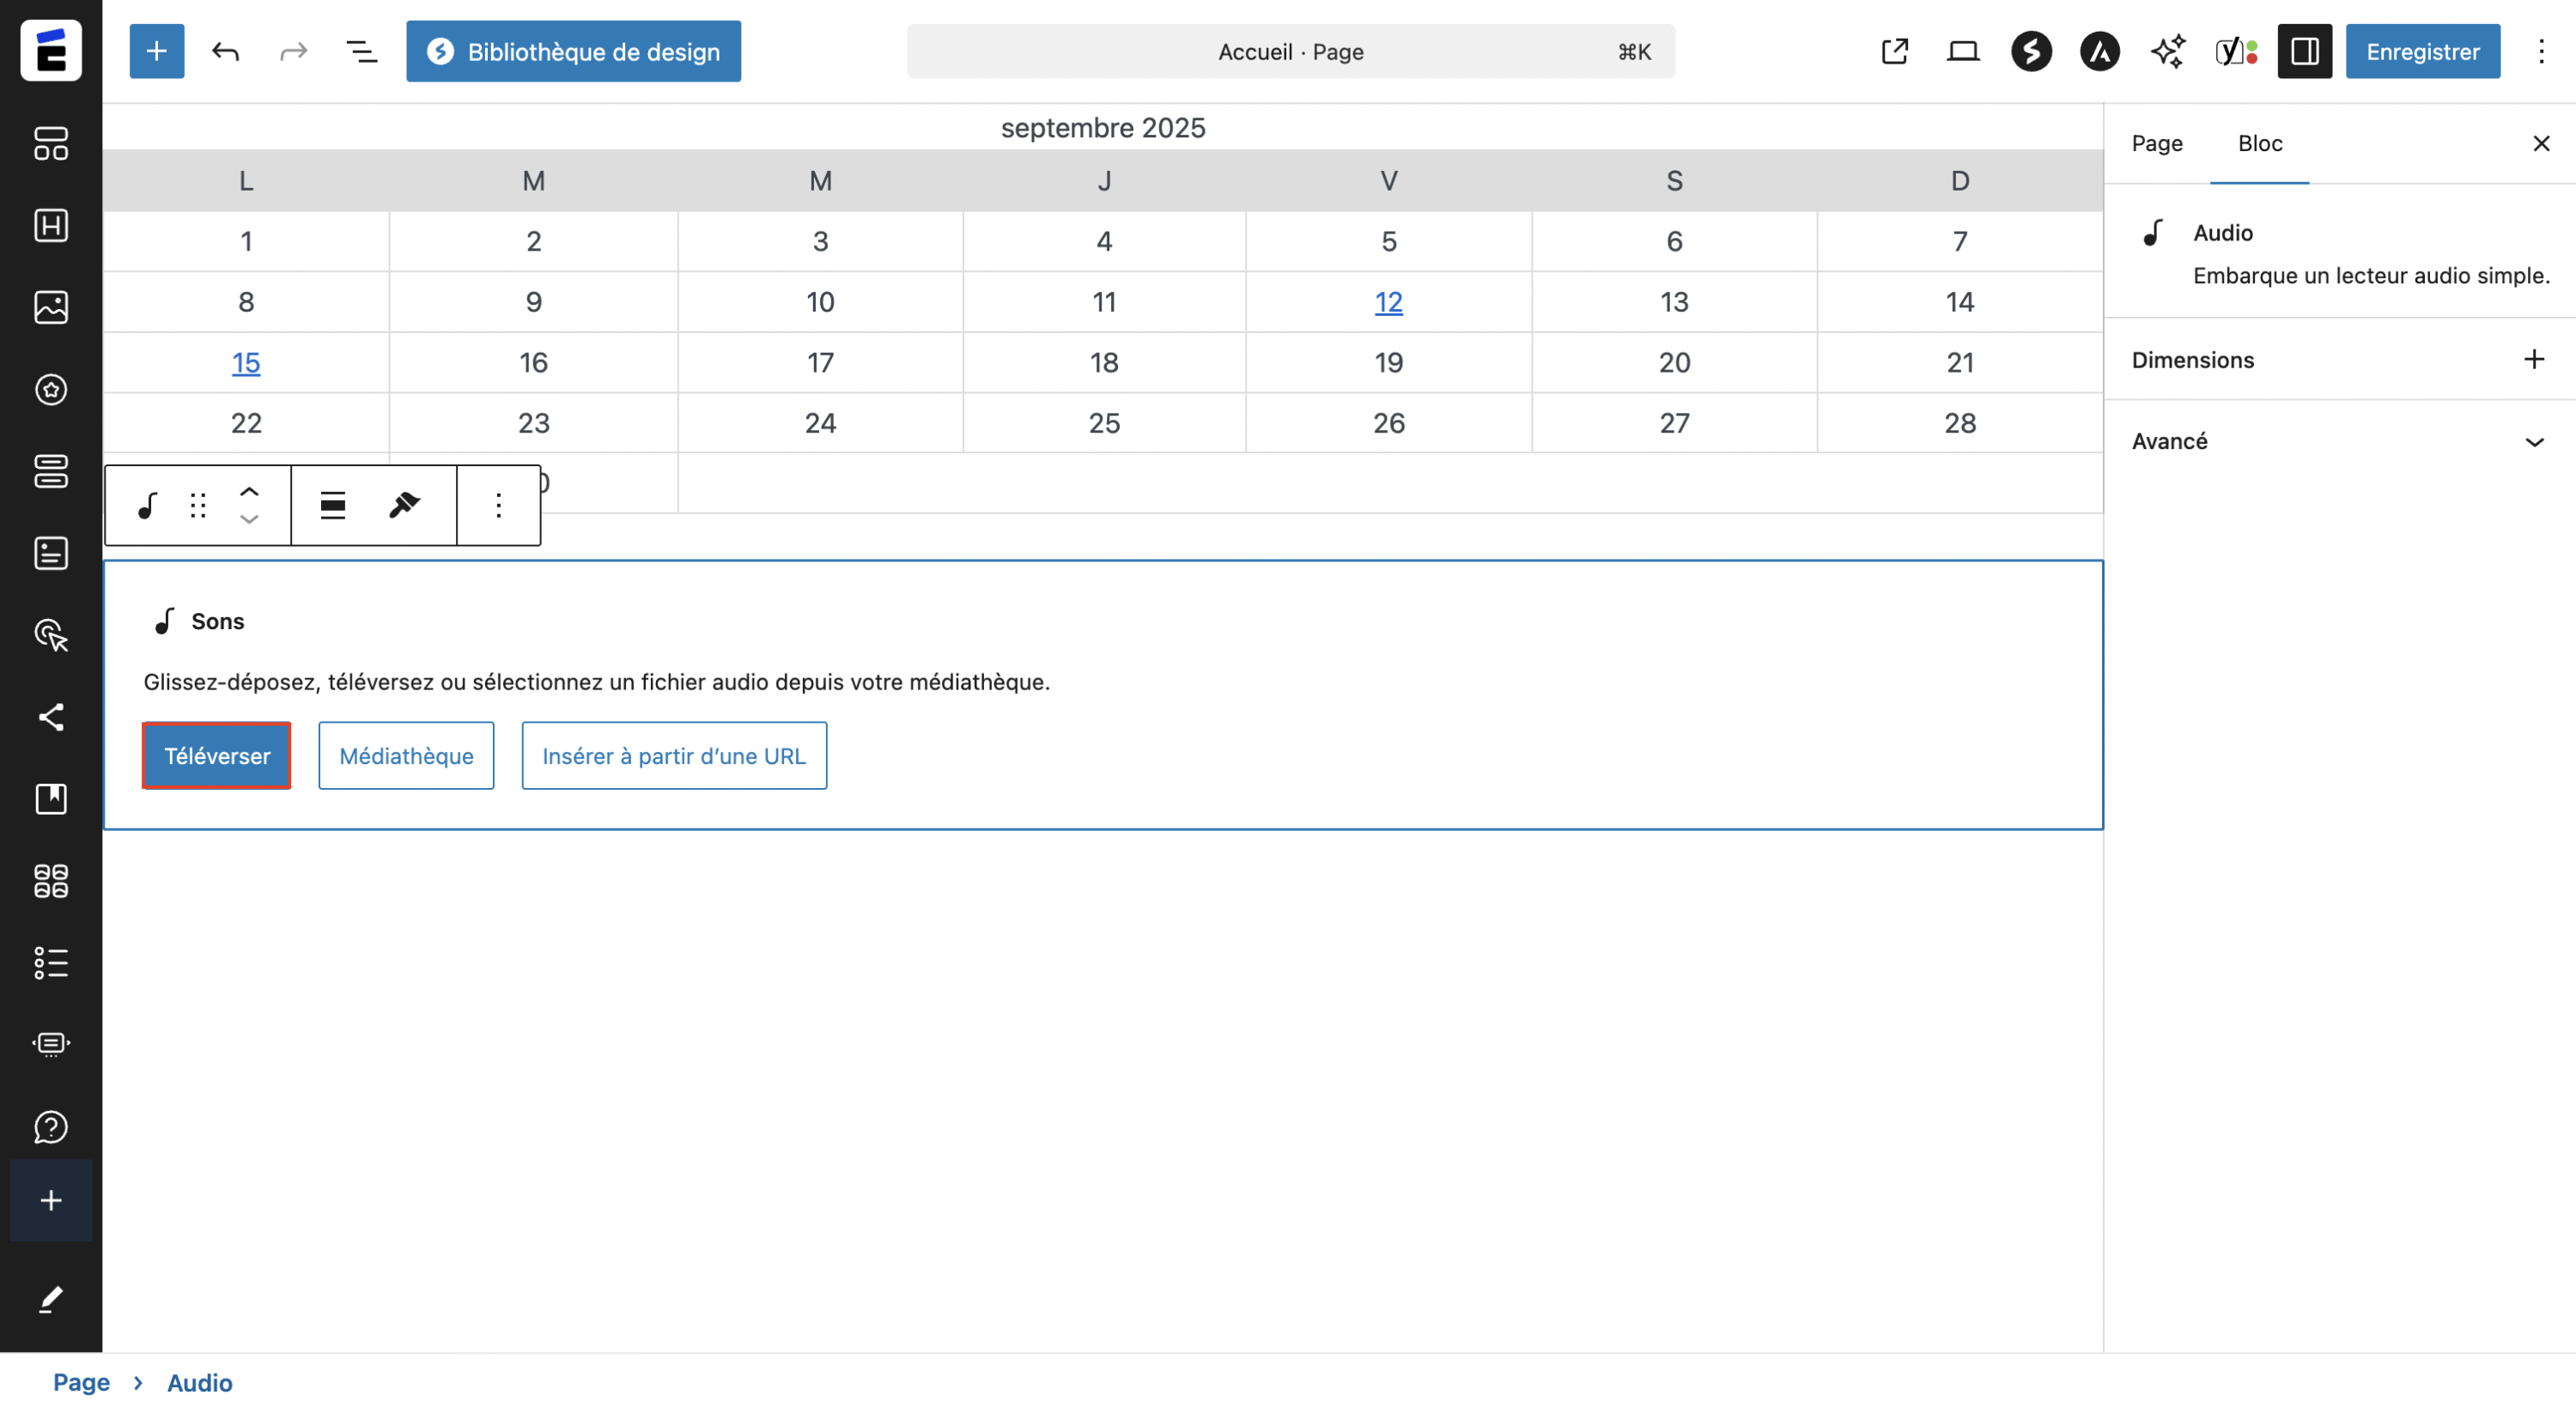Click the Enregistrer save button
2576x1407 pixels.
(2422, 51)
